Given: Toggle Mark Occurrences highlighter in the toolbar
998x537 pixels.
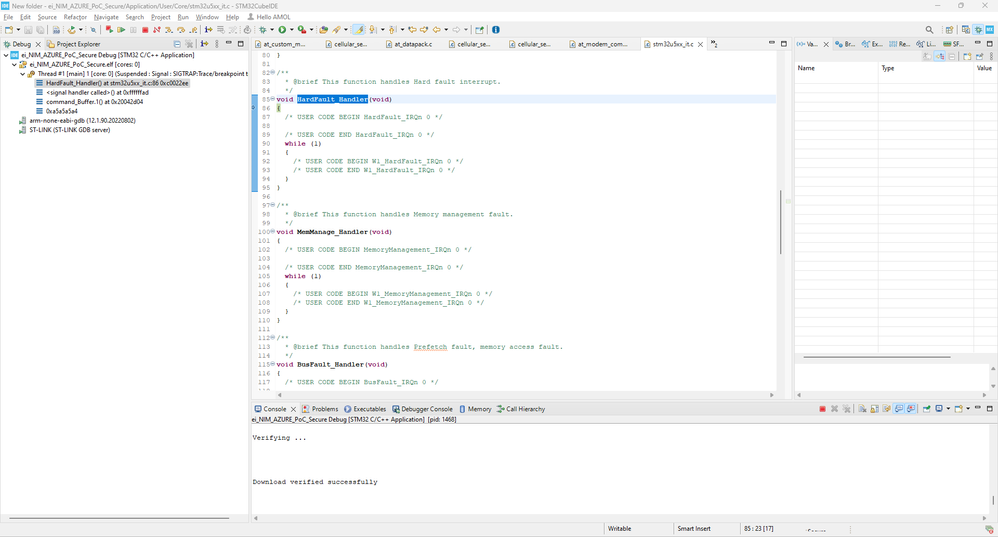Looking at the screenshot, I should tap(358, 29).
